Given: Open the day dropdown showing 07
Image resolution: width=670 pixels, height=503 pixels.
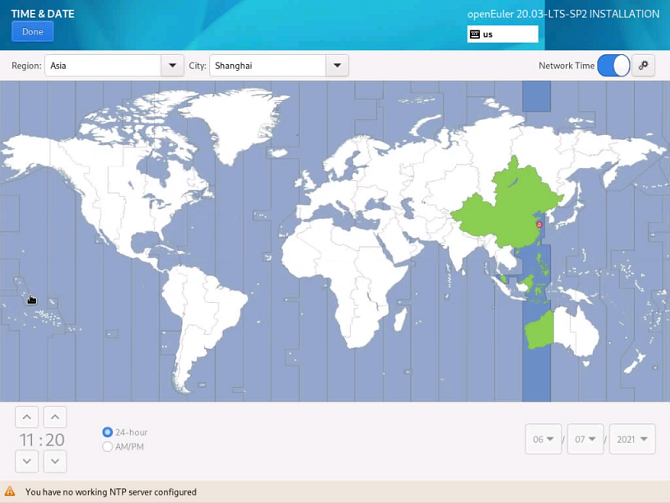Looking at the screenshot, I should [586, 439].
